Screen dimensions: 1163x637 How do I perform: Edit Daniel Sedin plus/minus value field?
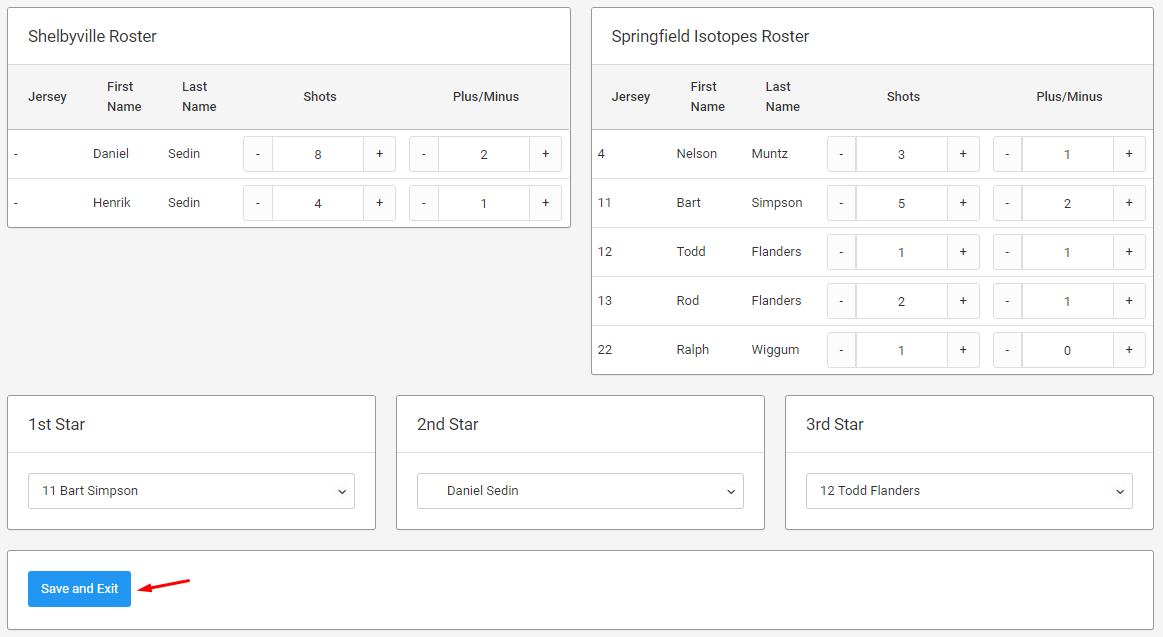[x=484, y=154]
